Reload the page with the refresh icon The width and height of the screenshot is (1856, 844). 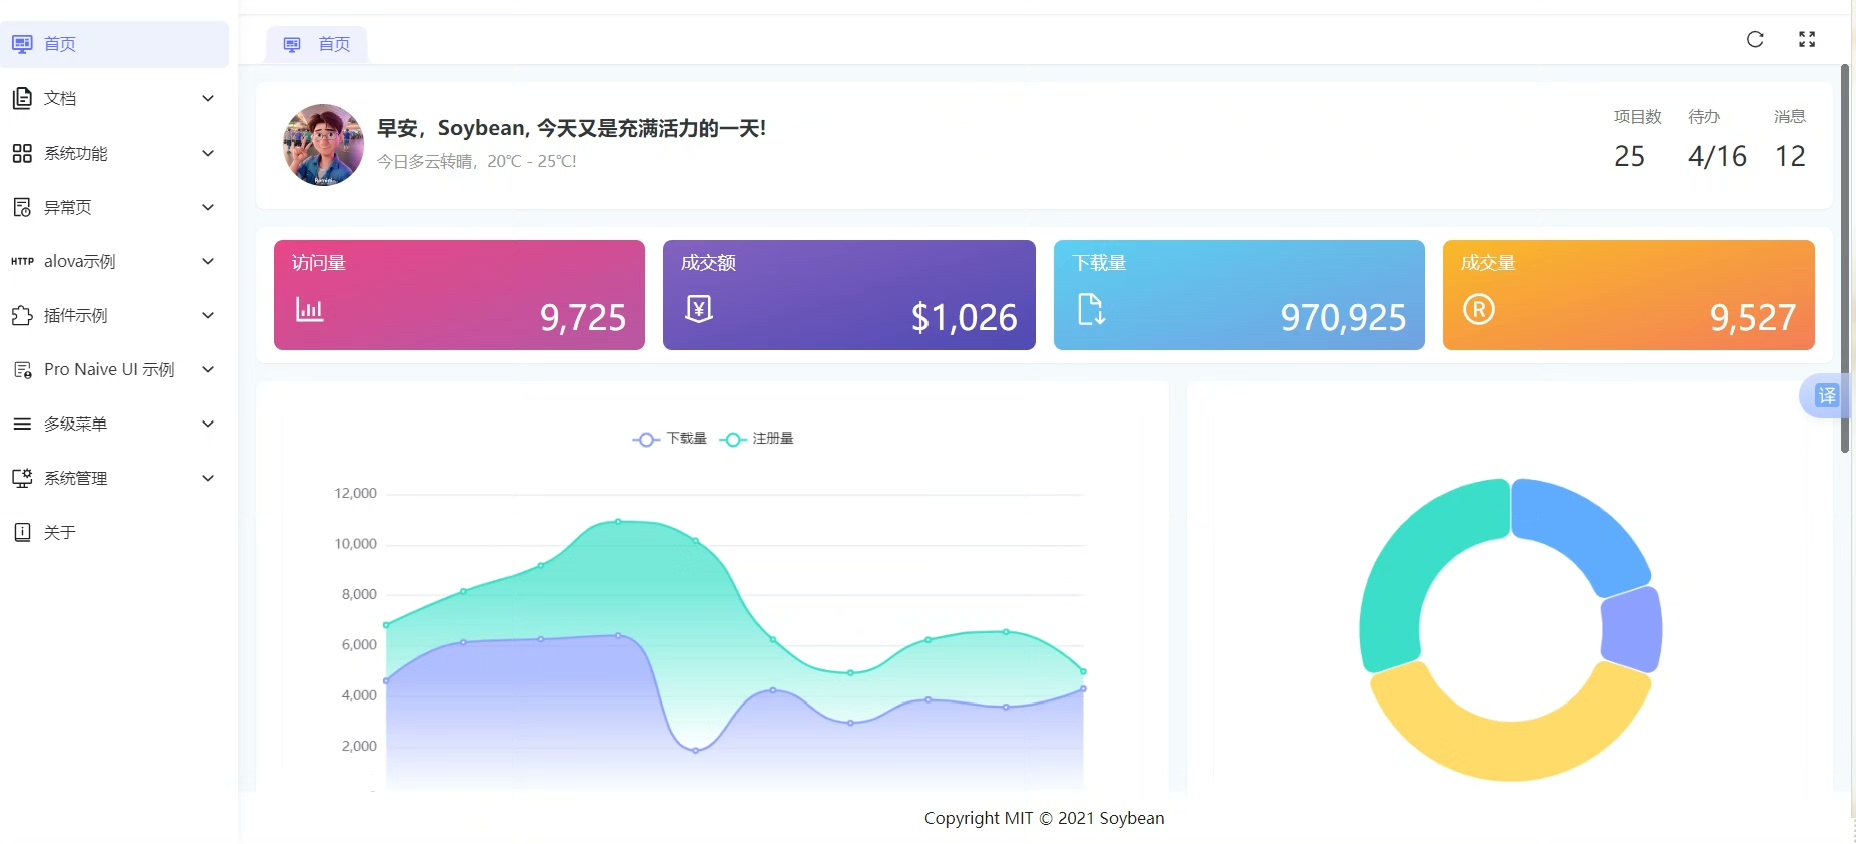pos(1755,39)
